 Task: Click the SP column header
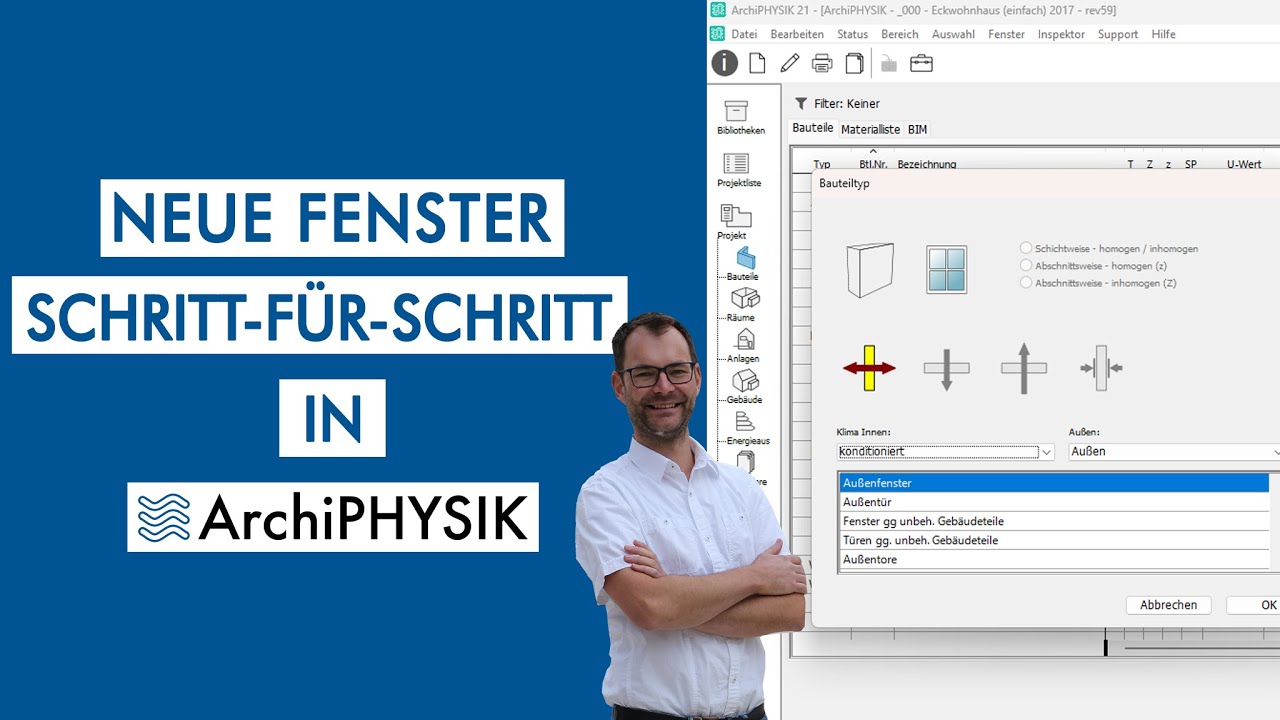coord(1190,164)
